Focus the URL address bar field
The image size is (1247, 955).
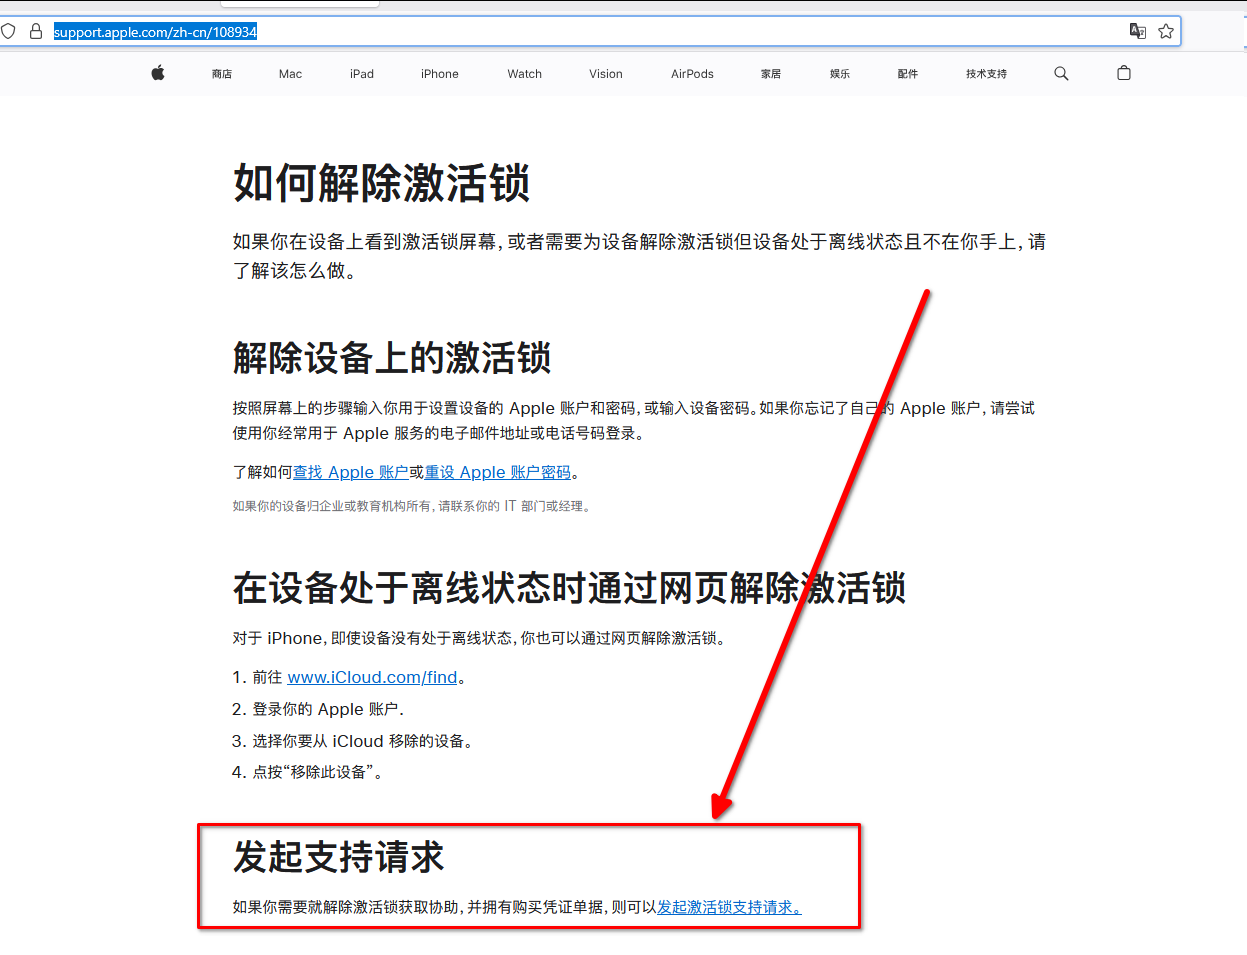(x=600, y=32)
